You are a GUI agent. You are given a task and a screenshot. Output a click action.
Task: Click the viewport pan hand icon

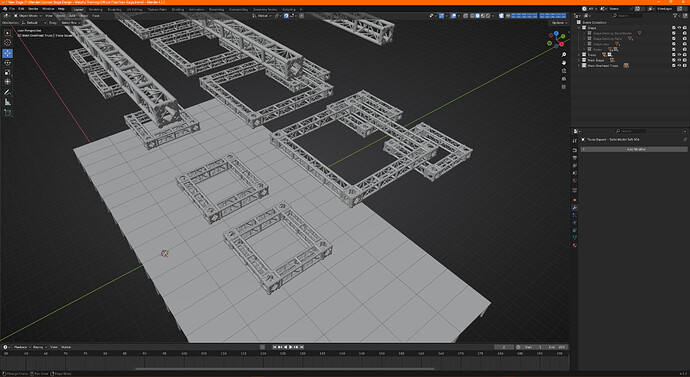tap(564, 63)
